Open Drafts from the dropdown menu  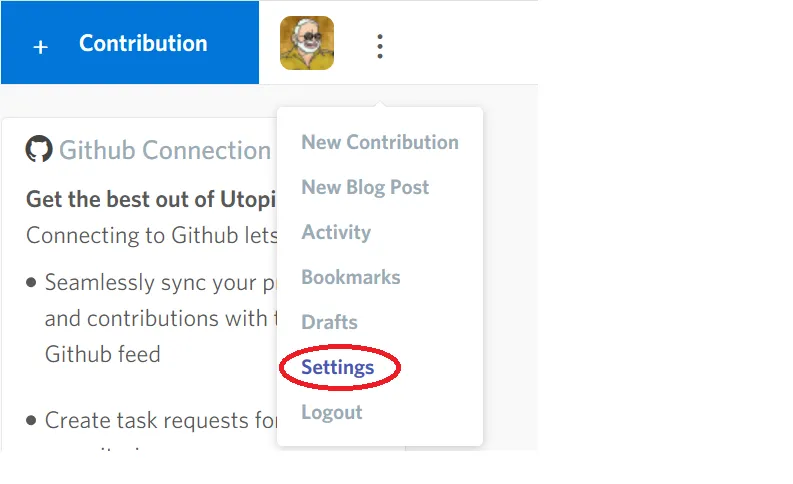(x=329, y=322)
